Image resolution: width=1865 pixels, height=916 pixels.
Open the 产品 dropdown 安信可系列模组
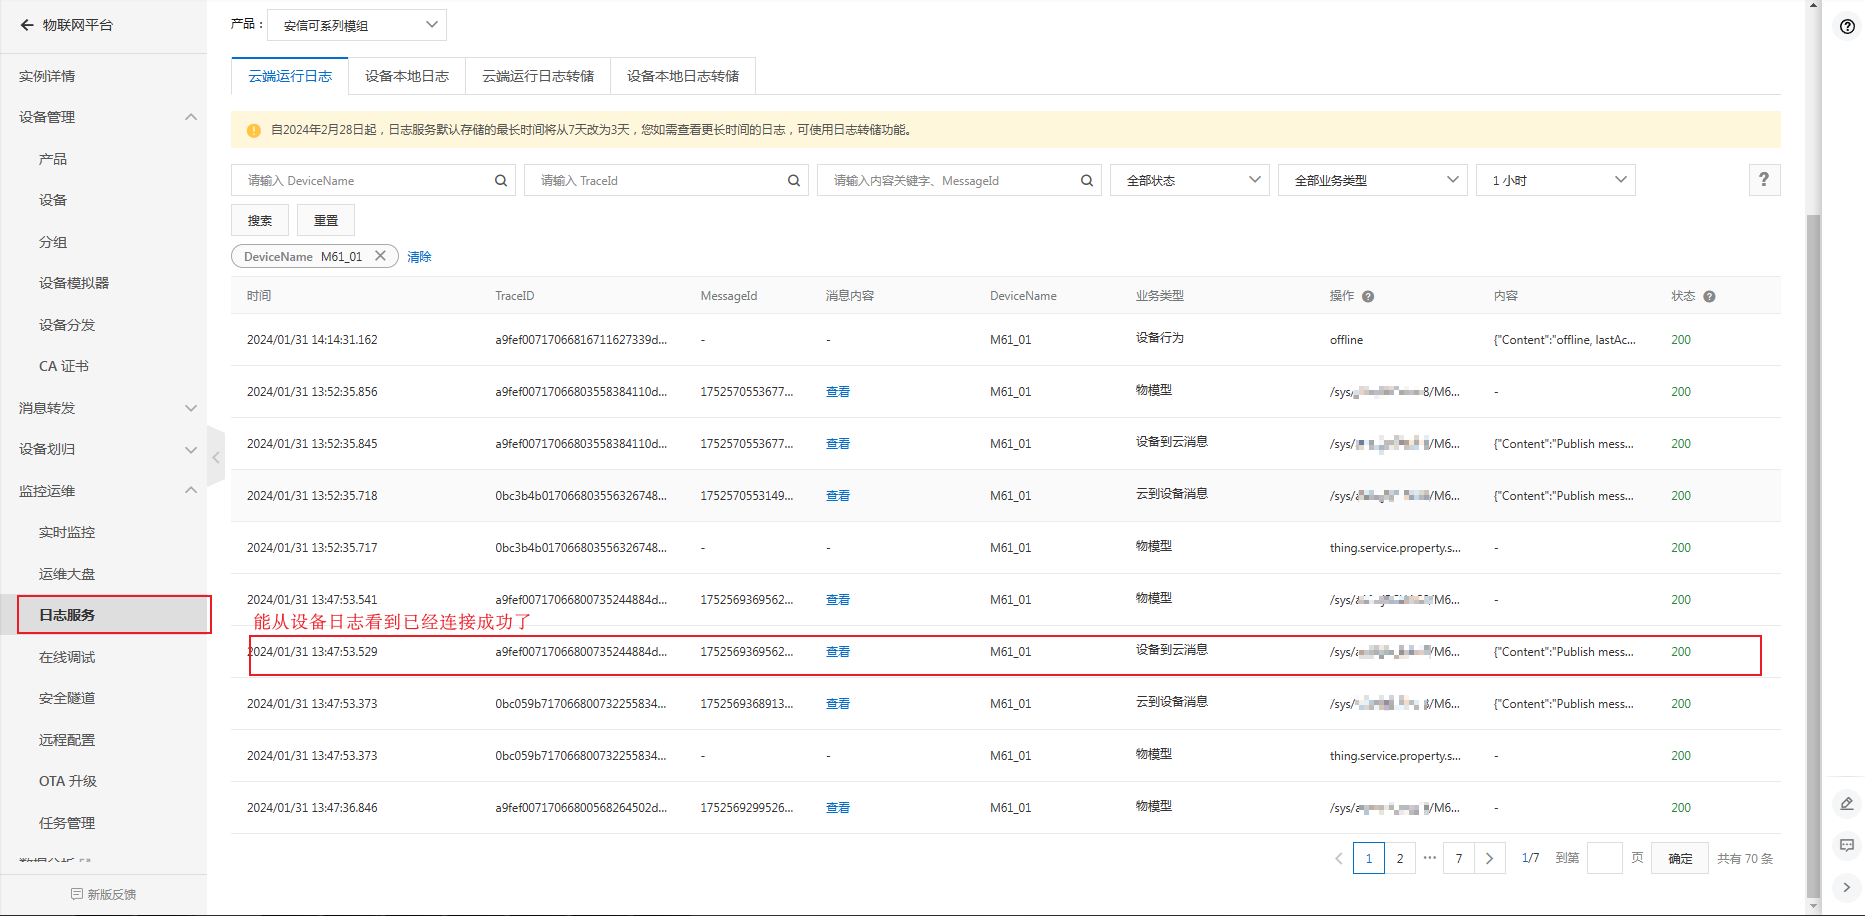coord(357,25)
